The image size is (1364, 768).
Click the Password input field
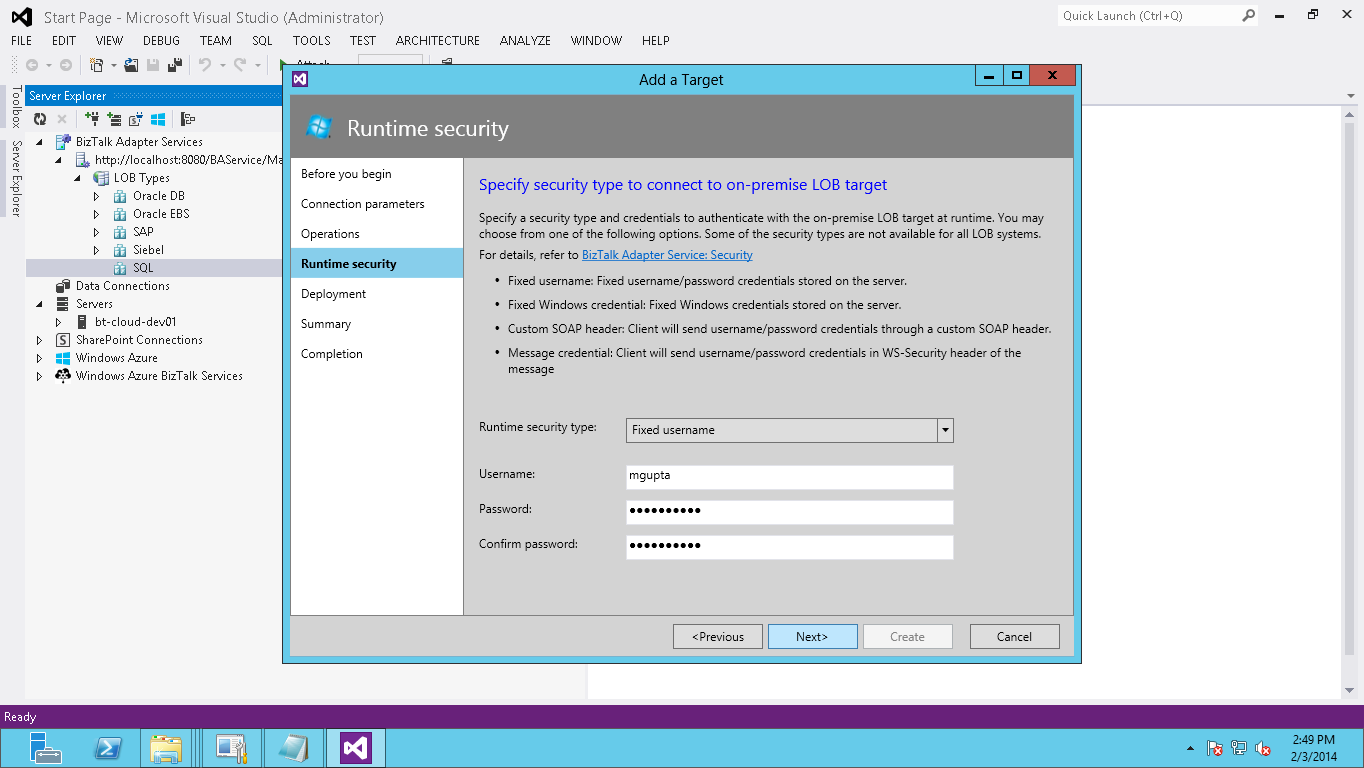790,512
